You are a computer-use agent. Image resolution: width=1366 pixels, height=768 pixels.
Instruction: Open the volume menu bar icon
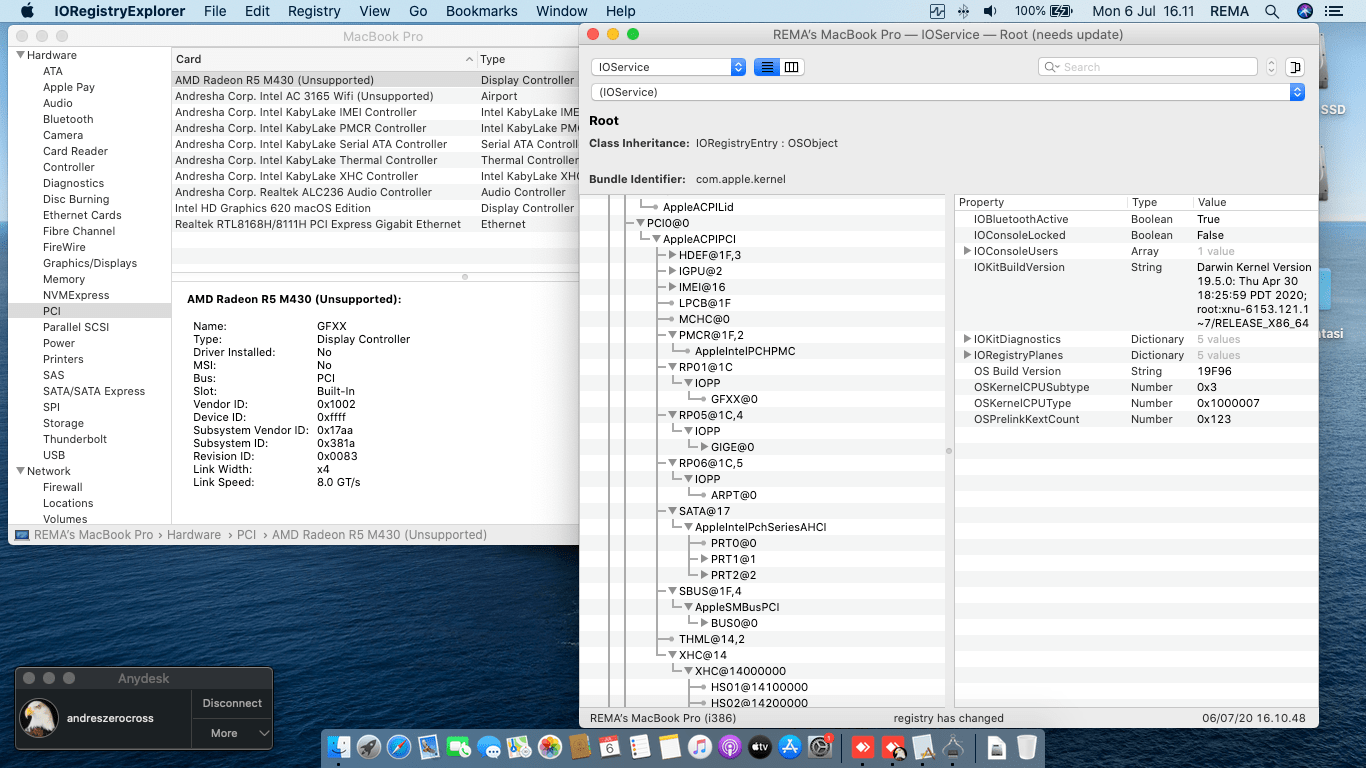tap(990, 11)
